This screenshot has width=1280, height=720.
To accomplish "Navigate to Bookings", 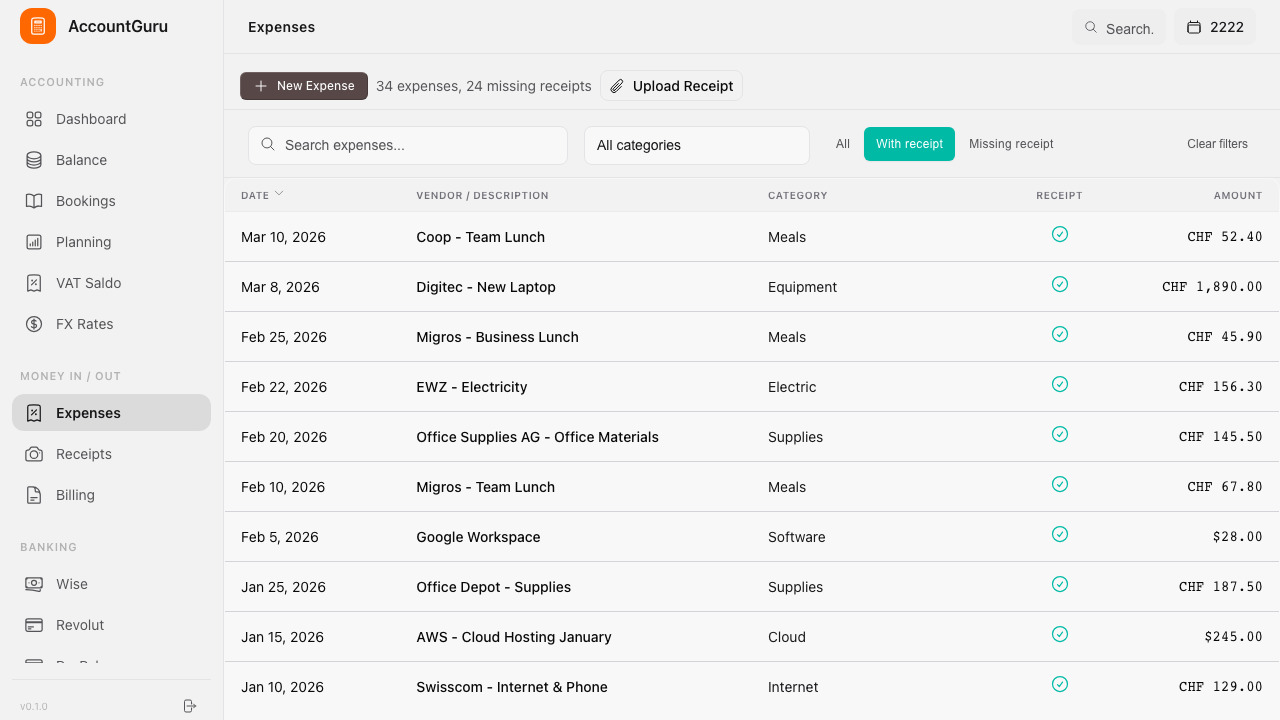I will [111, 201].
